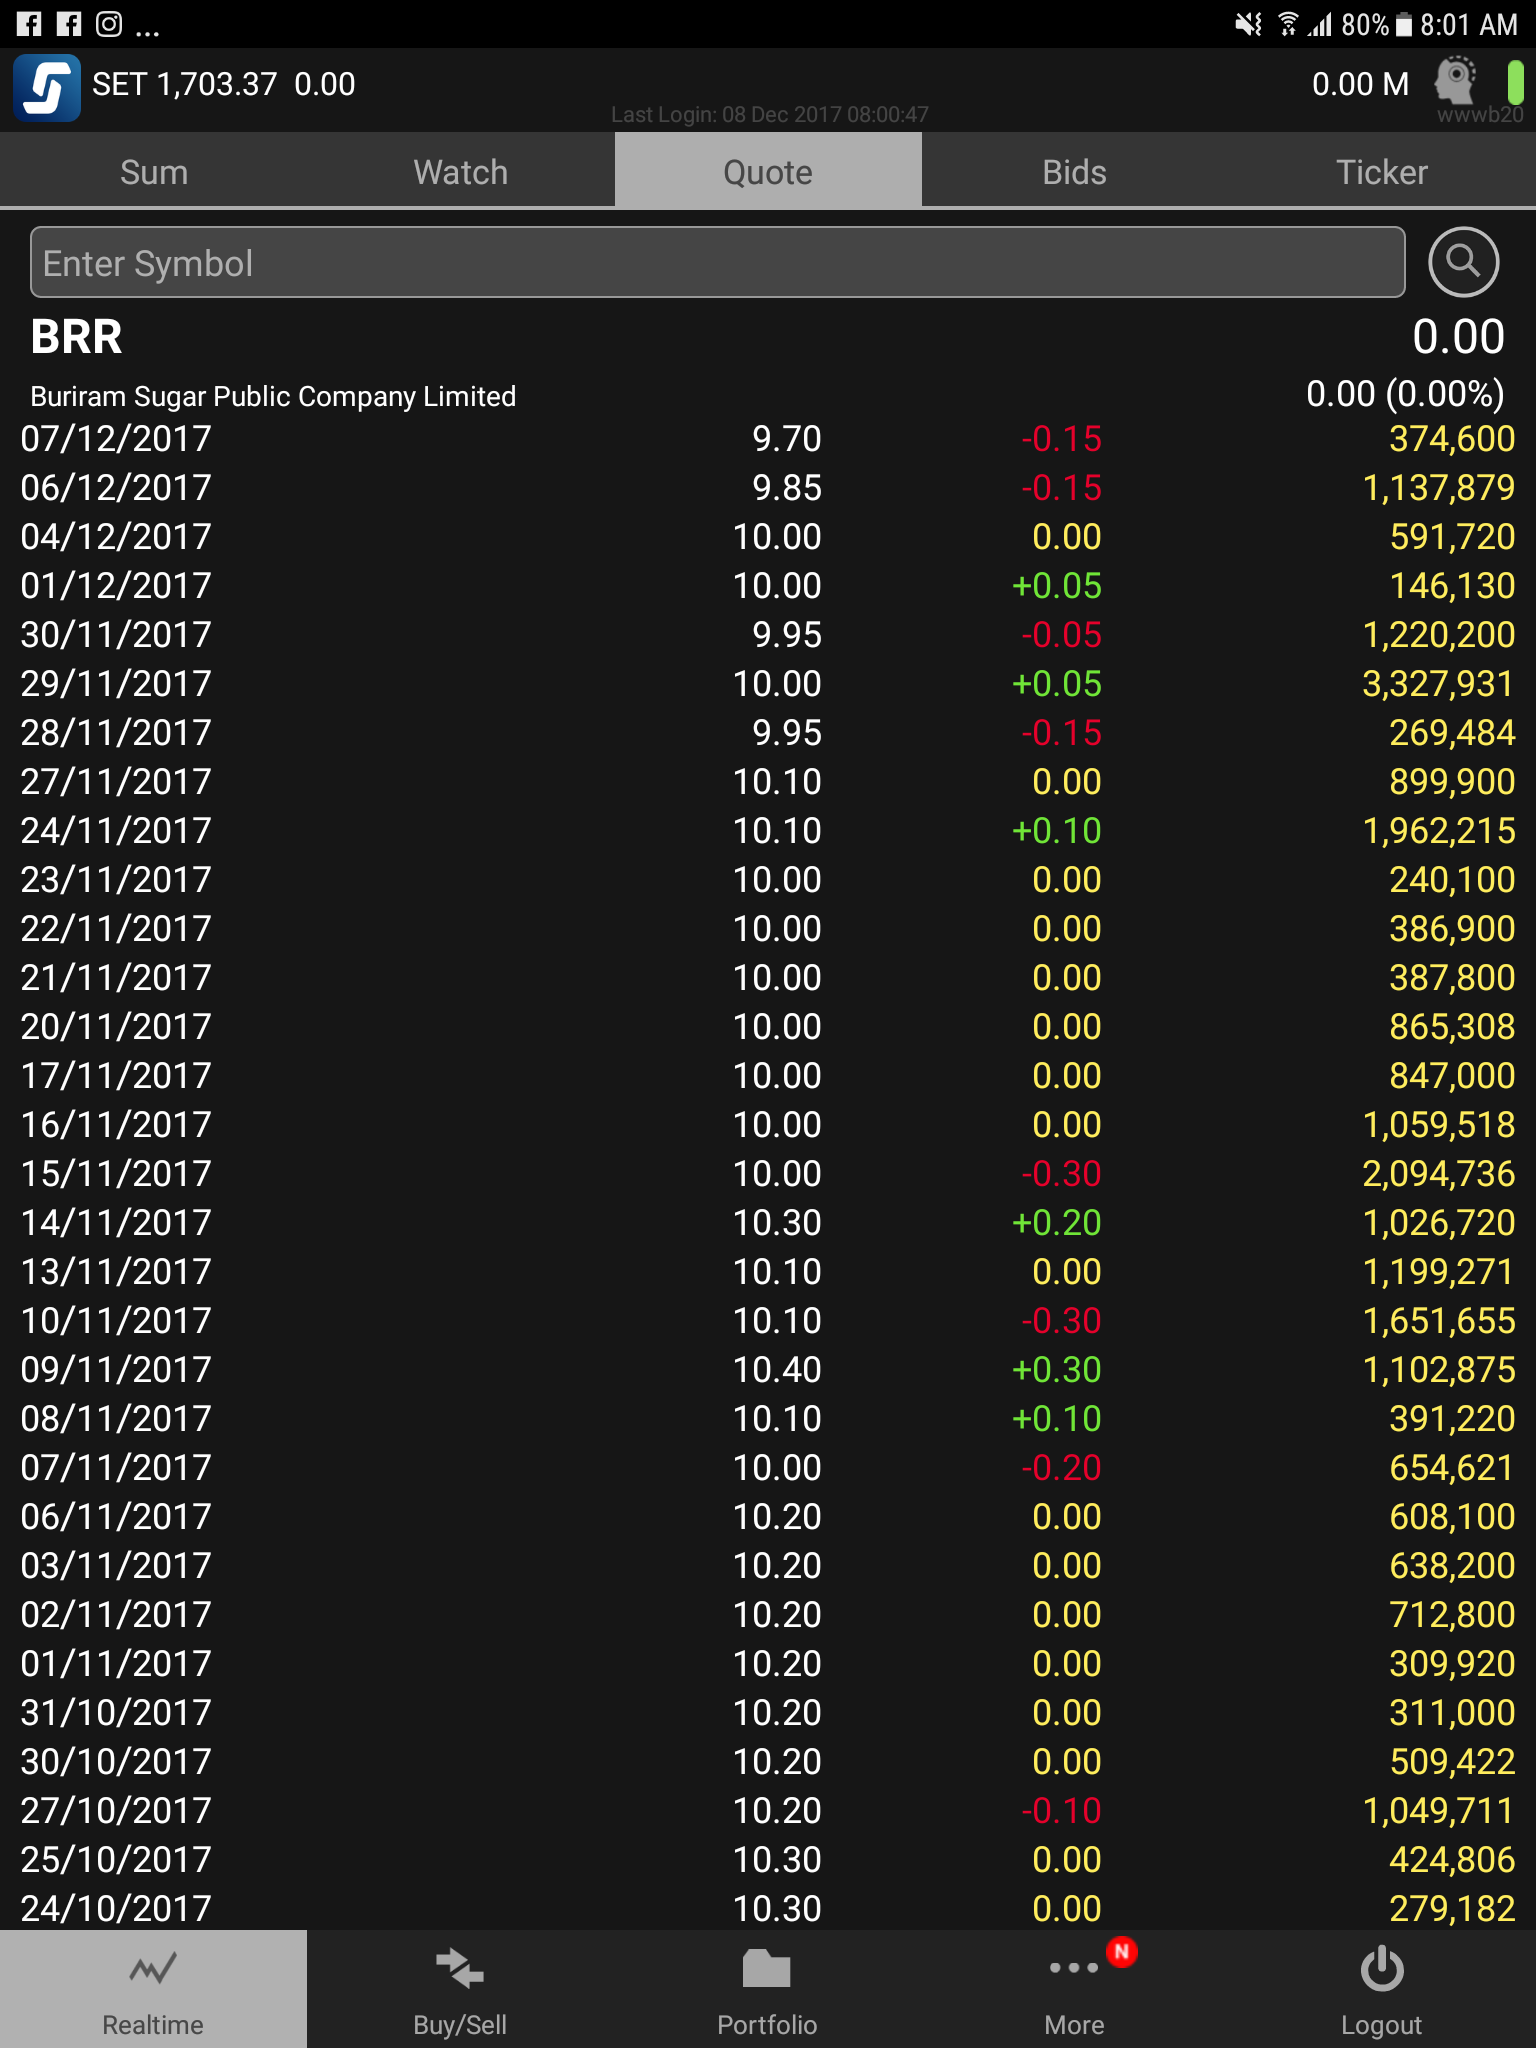
Task: Tap the 0.00 M market value
Action: coord(1360,84)
